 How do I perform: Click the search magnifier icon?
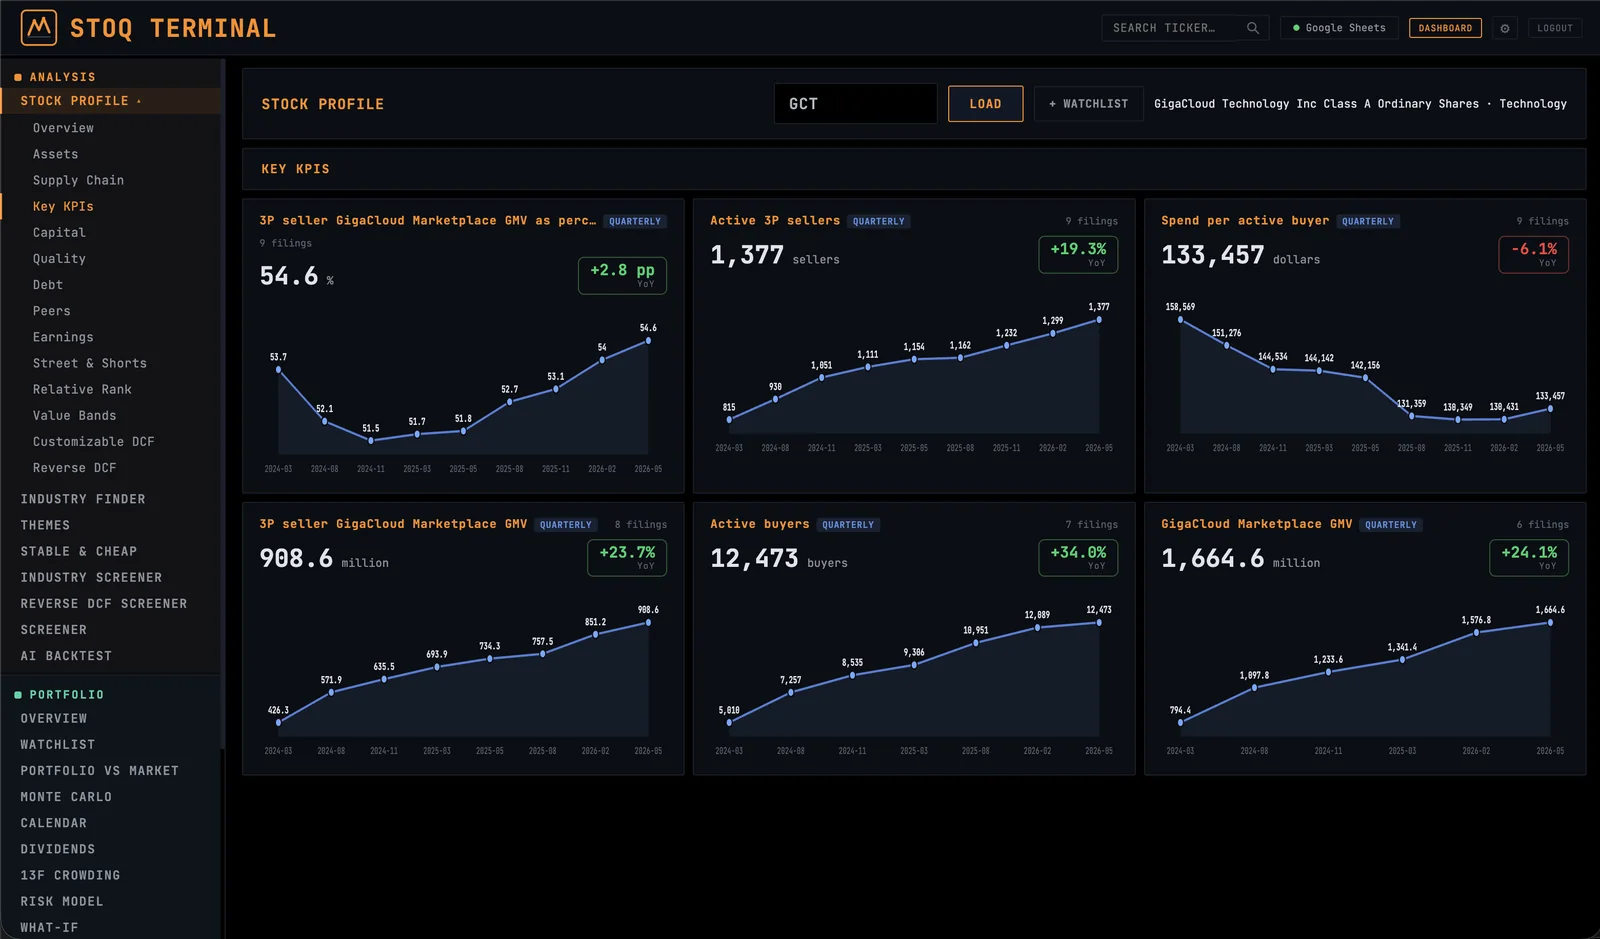1253,28
